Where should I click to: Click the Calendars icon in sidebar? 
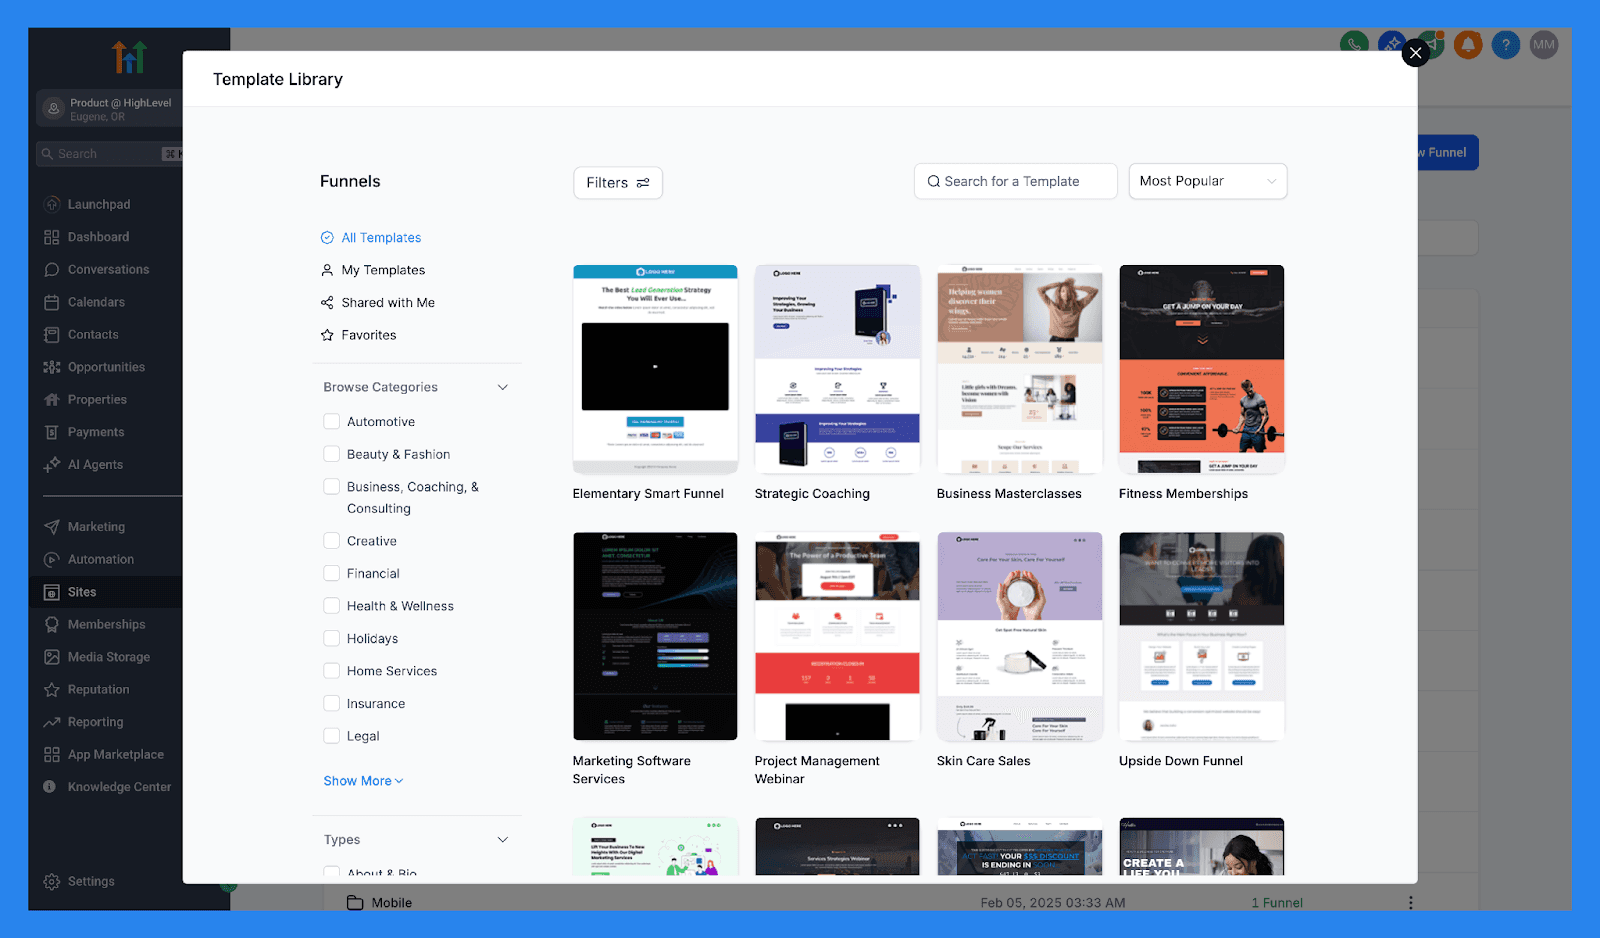tap(52, 302)
